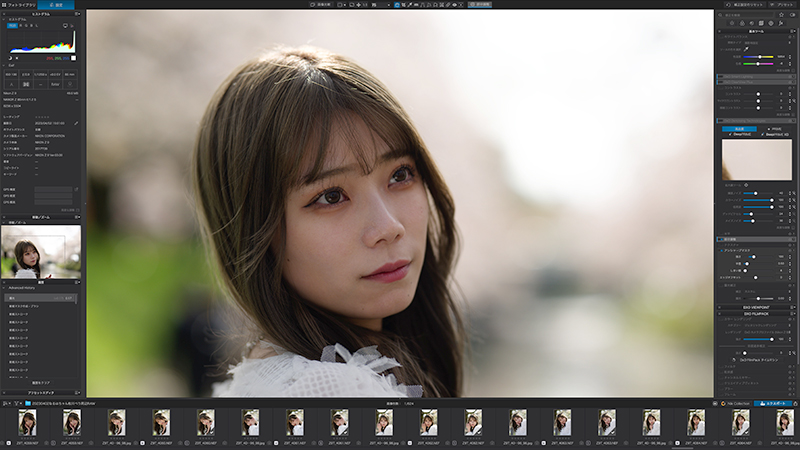Adjust the blue-yellow color temperature slider
Screen dimensions: 800x450
click(758, 57)
